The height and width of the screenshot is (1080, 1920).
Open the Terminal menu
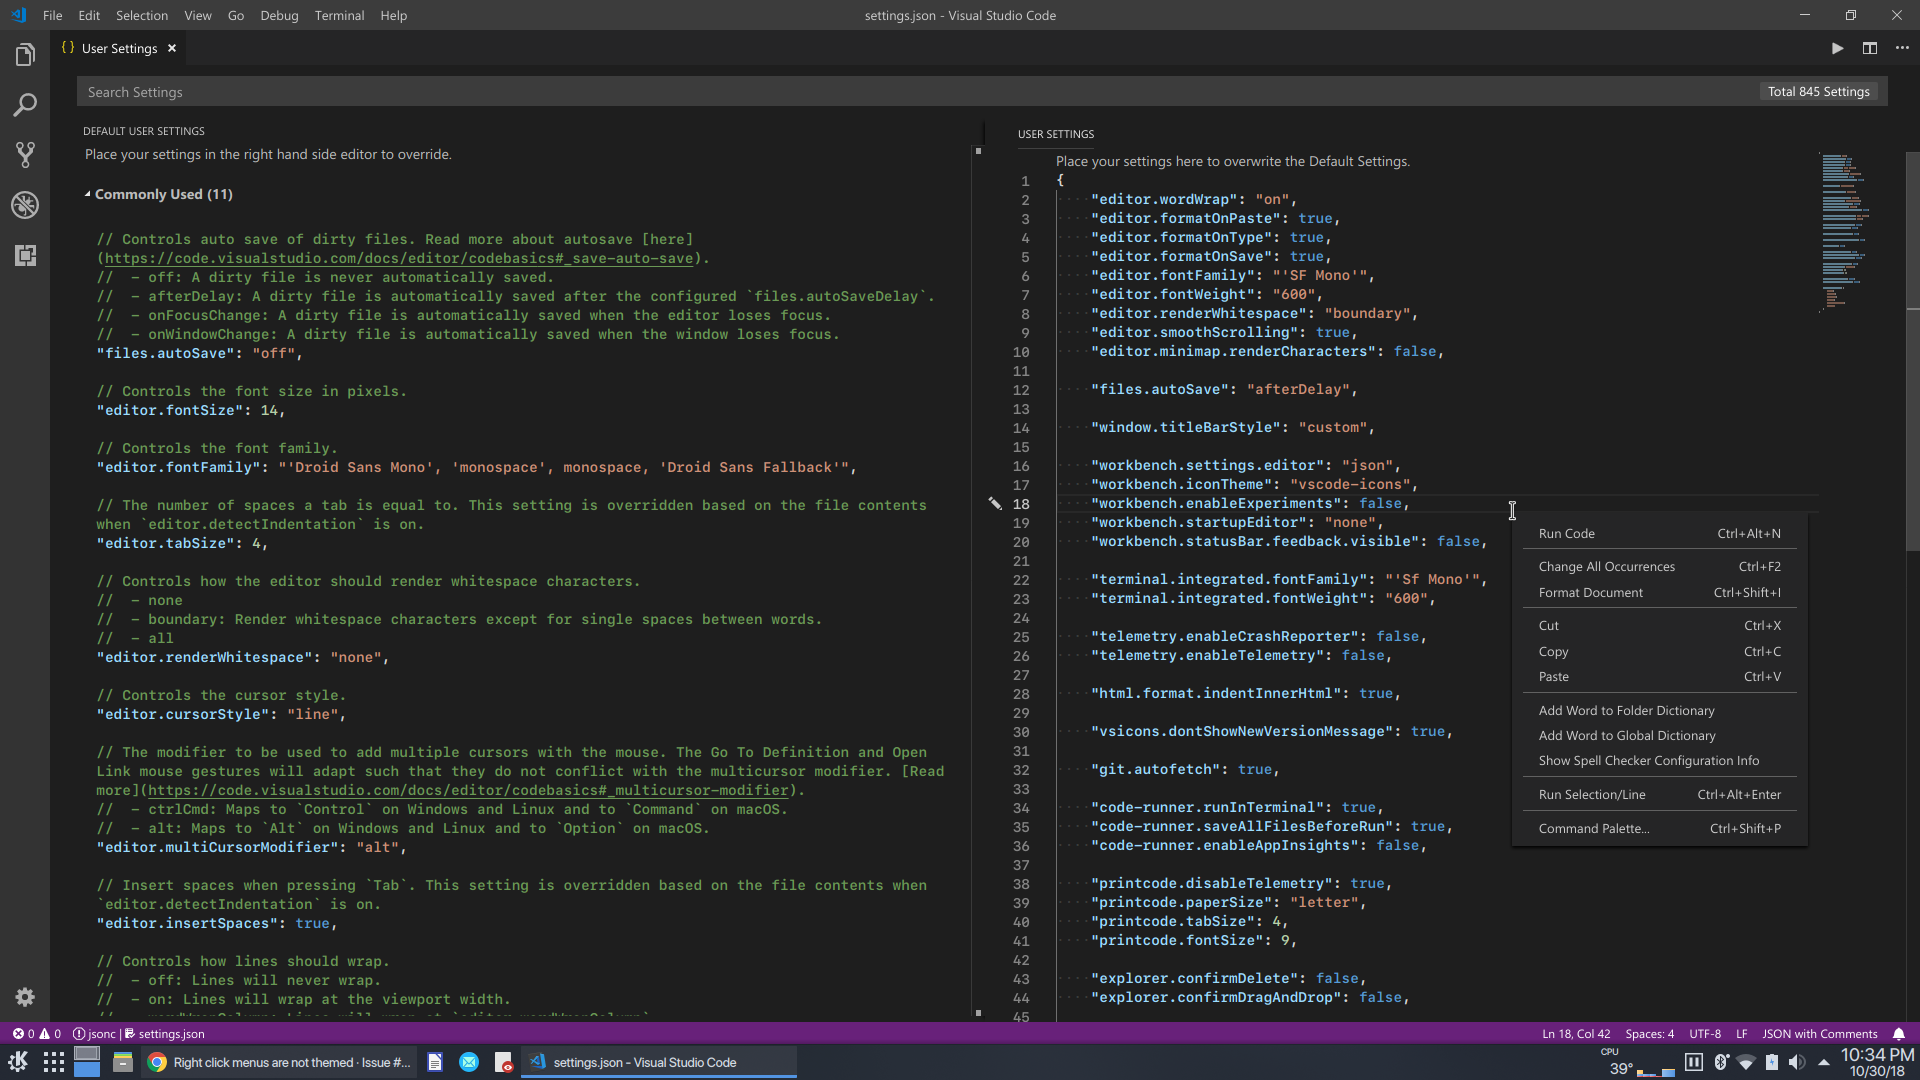339,15
